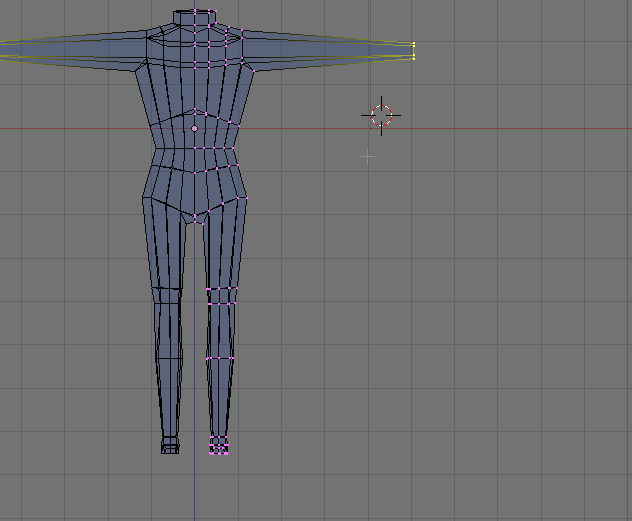Click the black wireframe foot without pink vertices

point(170,445)
